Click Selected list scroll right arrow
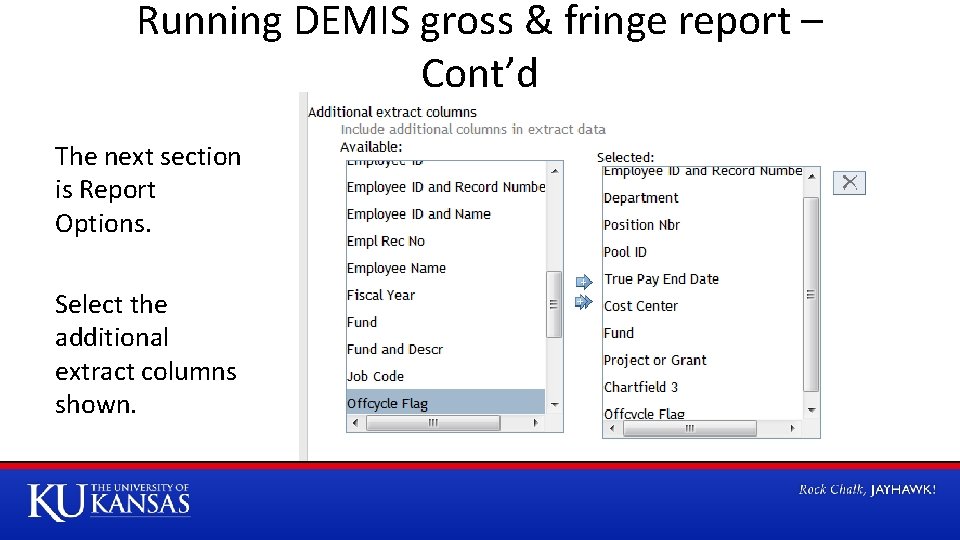 (x=792, y=429)
